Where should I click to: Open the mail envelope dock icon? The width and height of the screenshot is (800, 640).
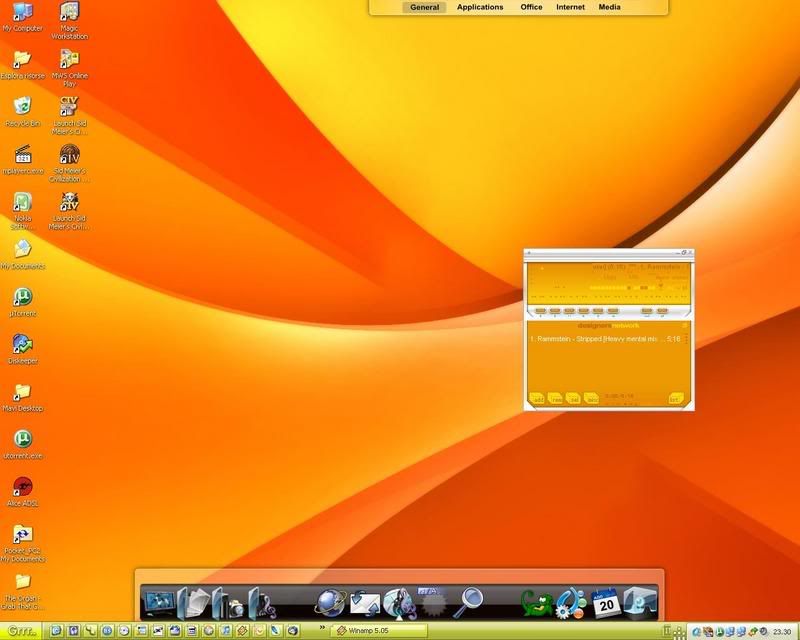point(364,603)
